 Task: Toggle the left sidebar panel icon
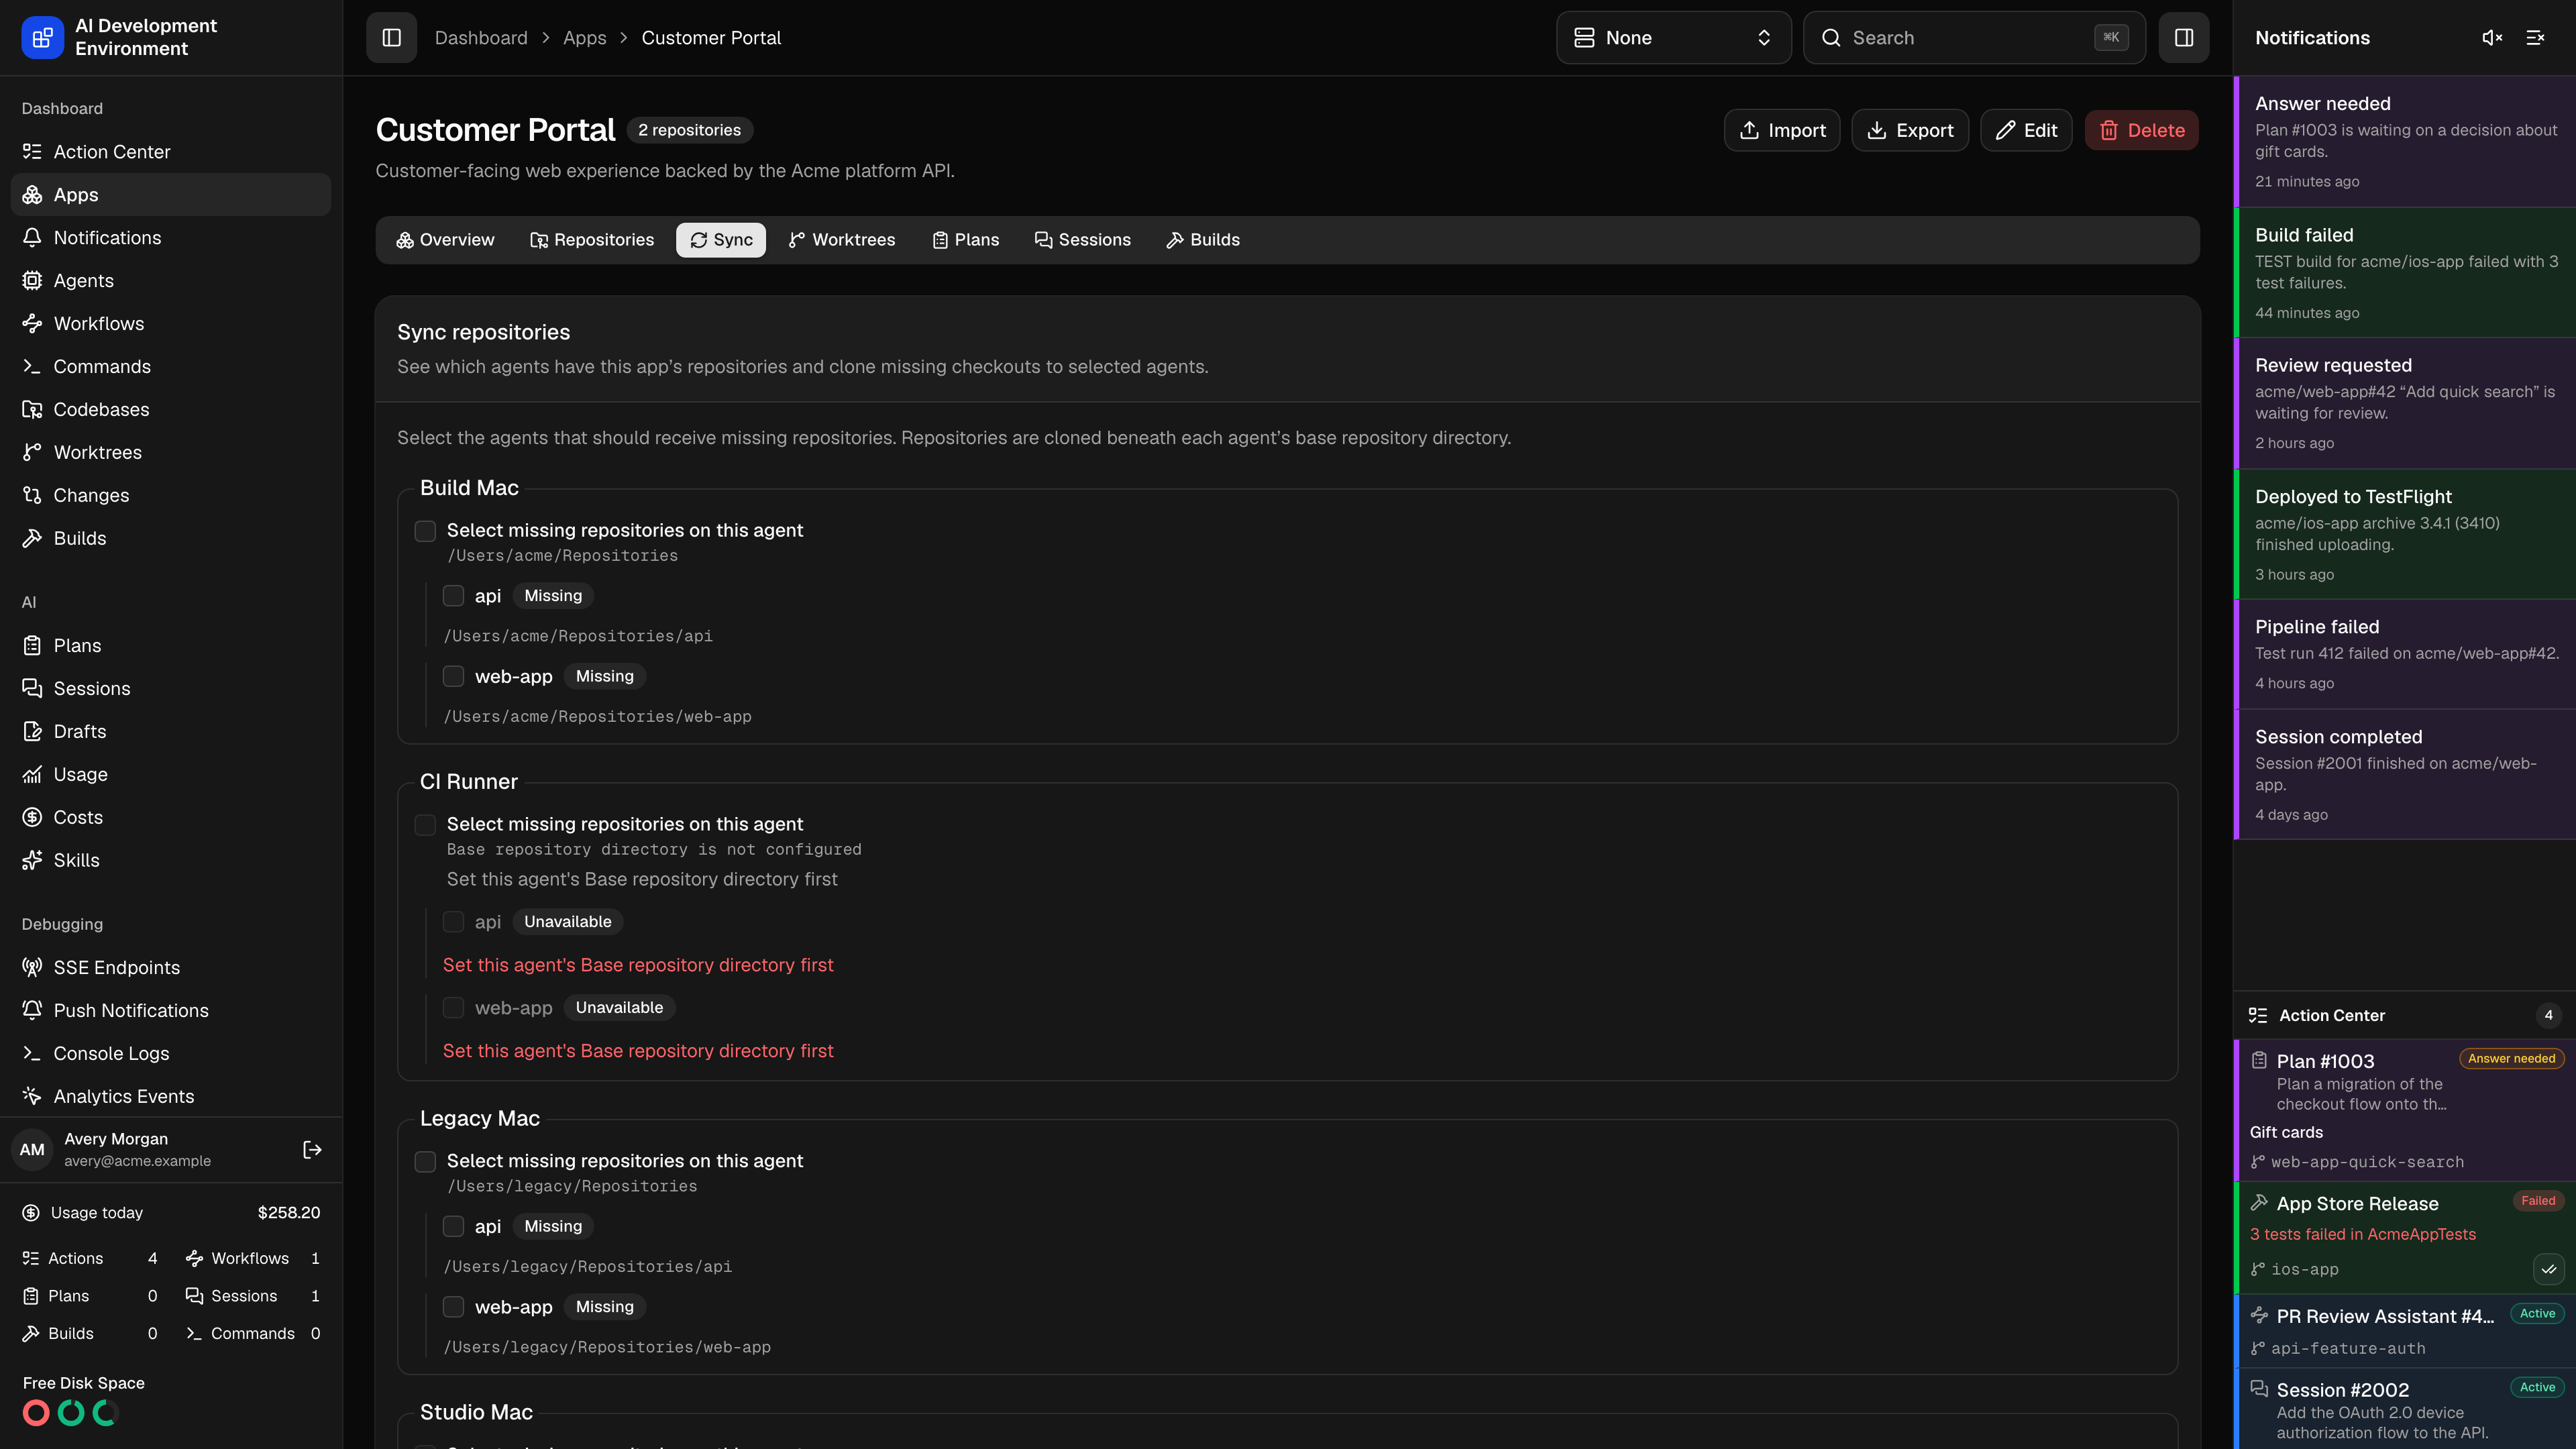(391, 38)
